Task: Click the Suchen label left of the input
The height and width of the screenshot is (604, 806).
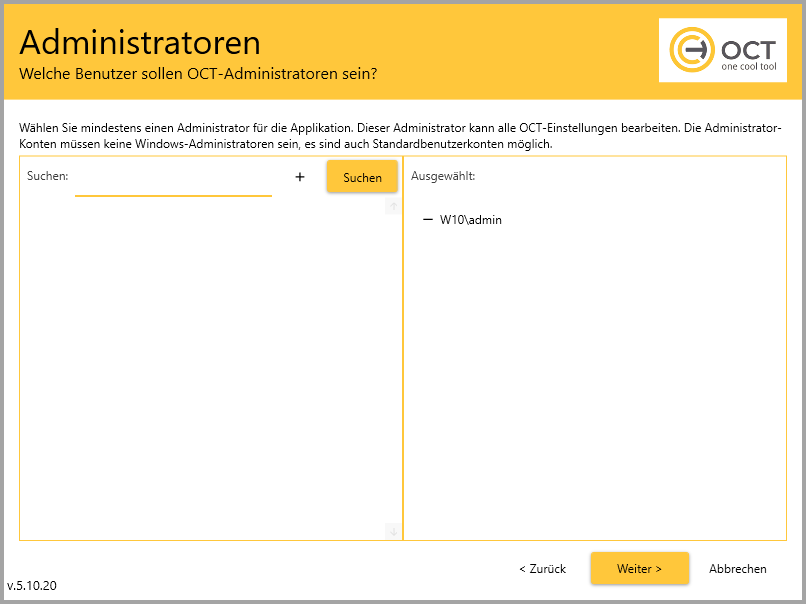Action: 47,176
